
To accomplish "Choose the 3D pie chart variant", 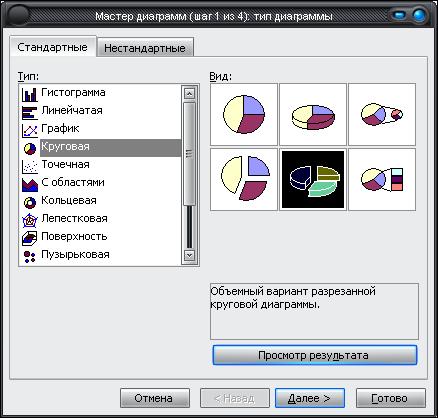I will click(x=313, y=114).
